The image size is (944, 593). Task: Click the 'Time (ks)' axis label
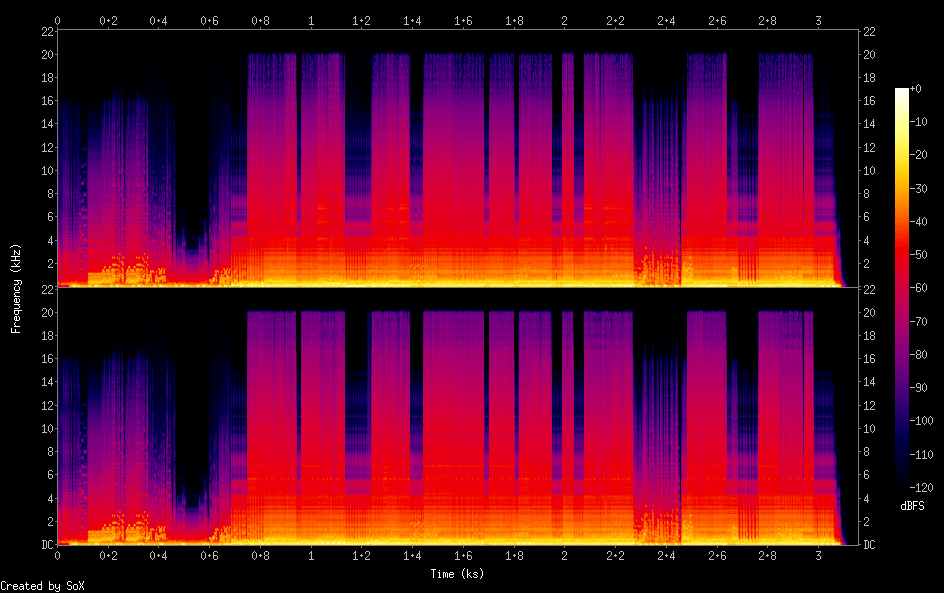pyautogui.click(x=457, y=574)
